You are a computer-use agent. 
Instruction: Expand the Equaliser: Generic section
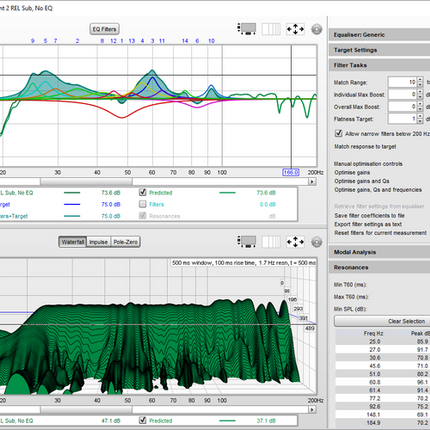(x=379, y=35)
